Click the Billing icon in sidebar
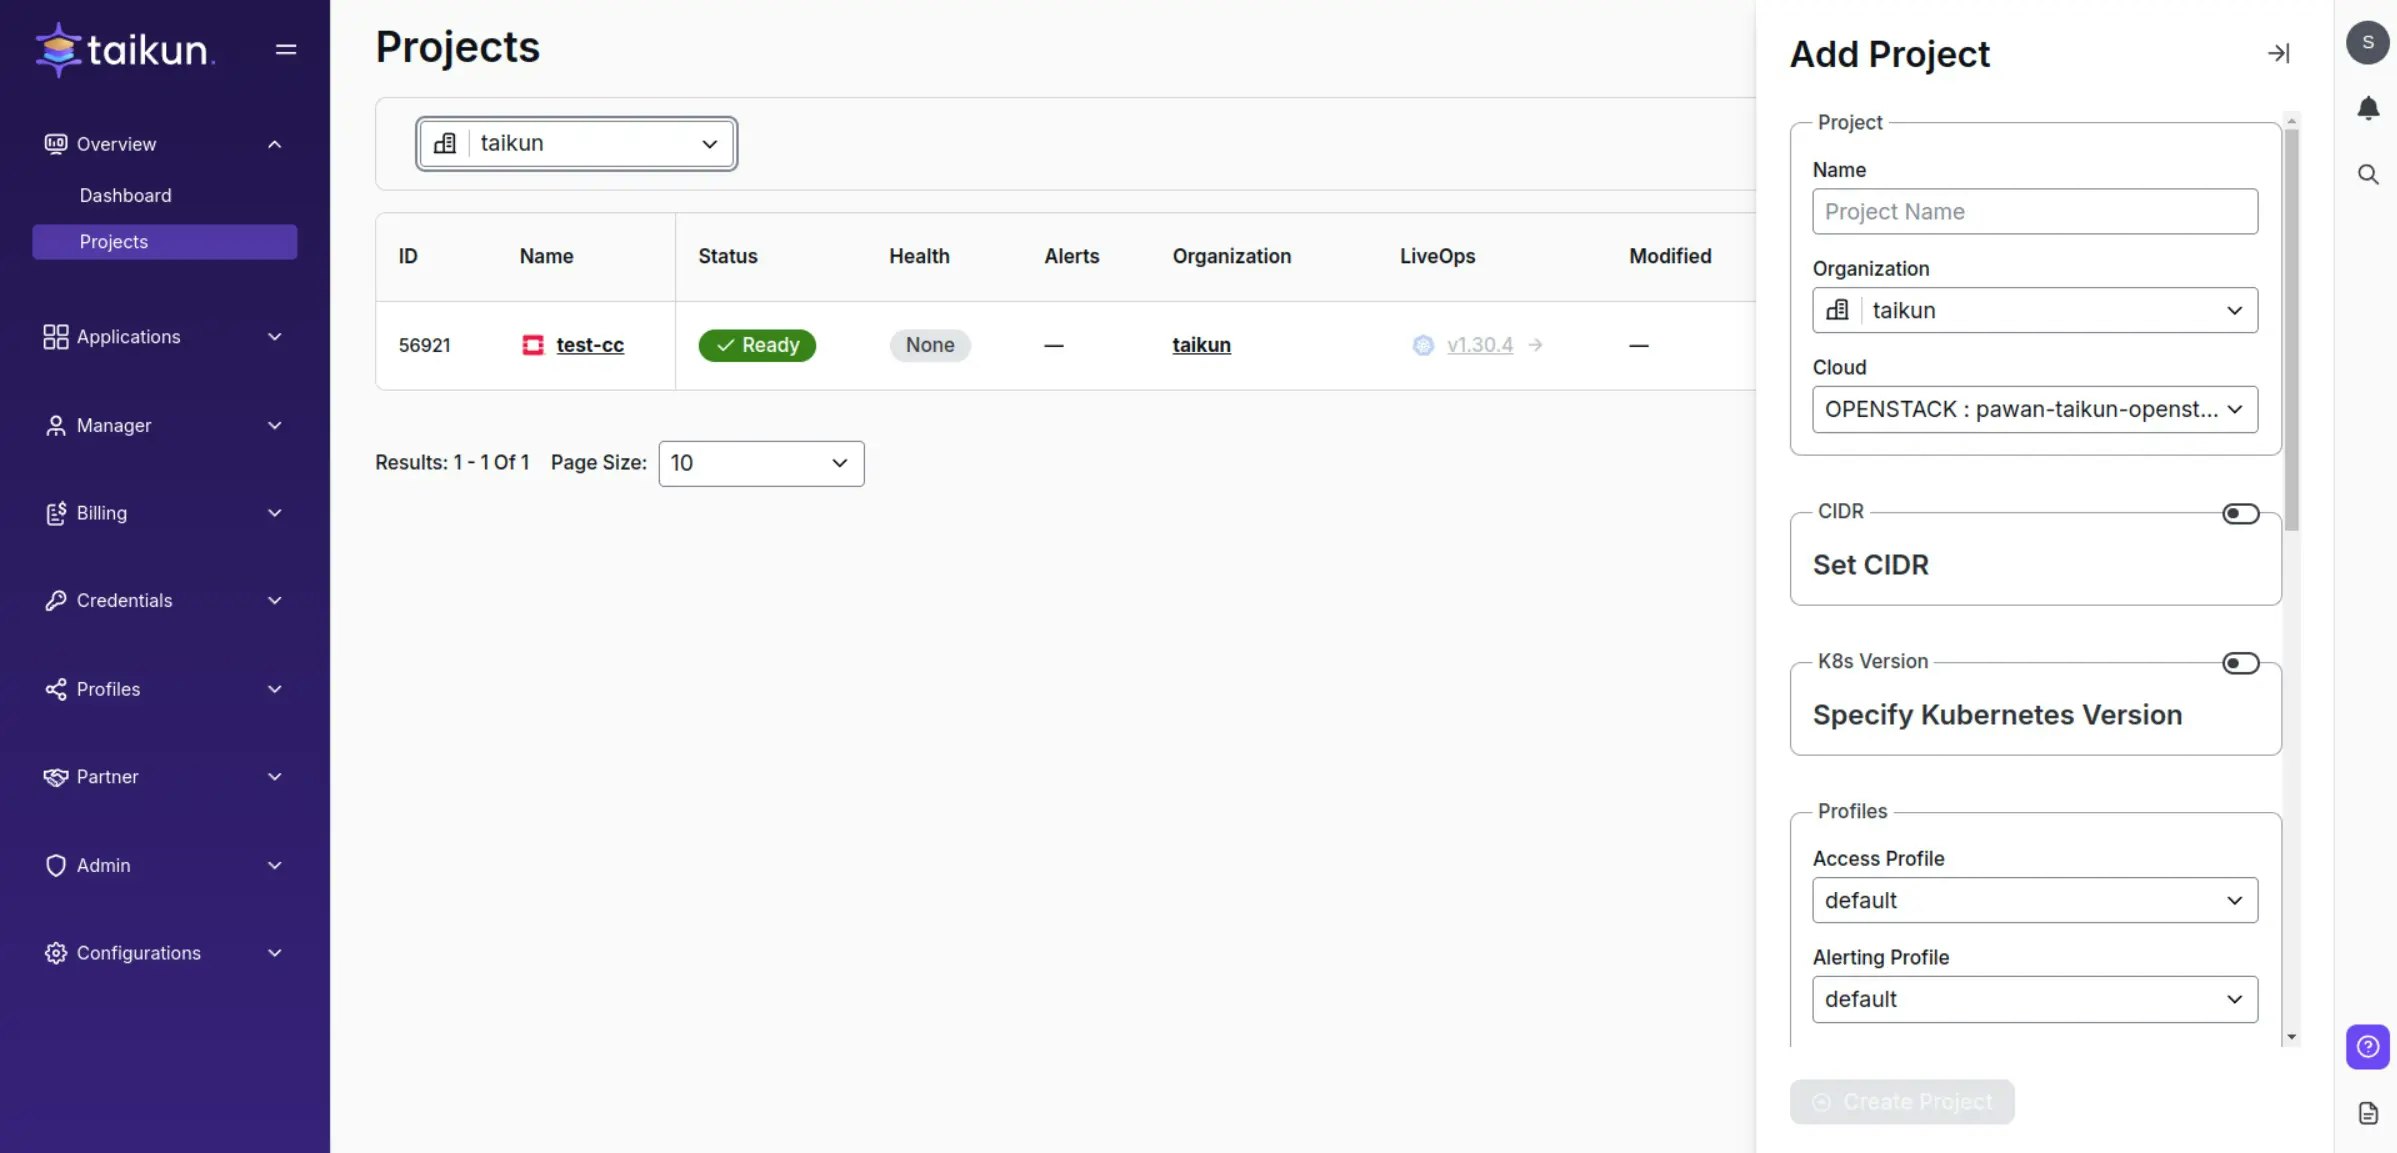 click(x=56, y=513)
